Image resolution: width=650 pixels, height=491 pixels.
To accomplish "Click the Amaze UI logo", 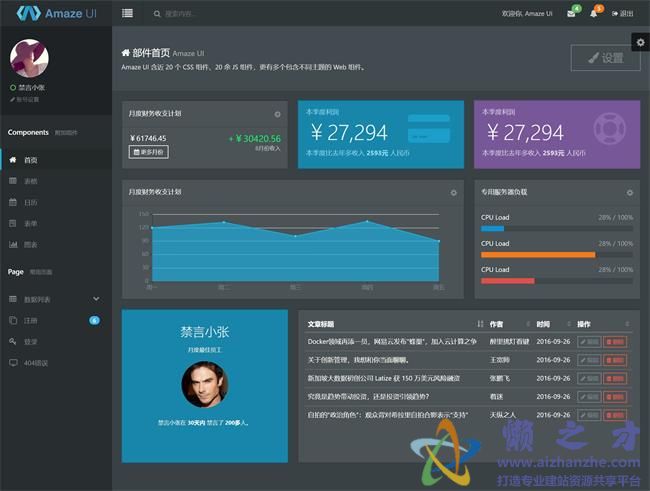I will tap(56, 13).
